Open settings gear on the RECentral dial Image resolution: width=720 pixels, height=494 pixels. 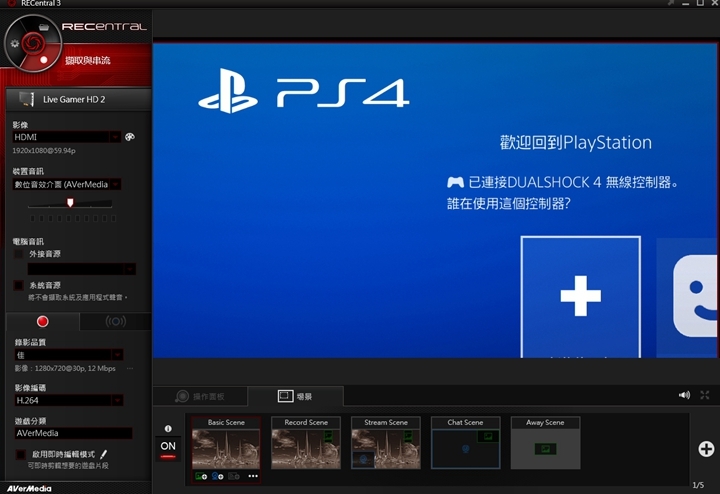pos(15,44)
